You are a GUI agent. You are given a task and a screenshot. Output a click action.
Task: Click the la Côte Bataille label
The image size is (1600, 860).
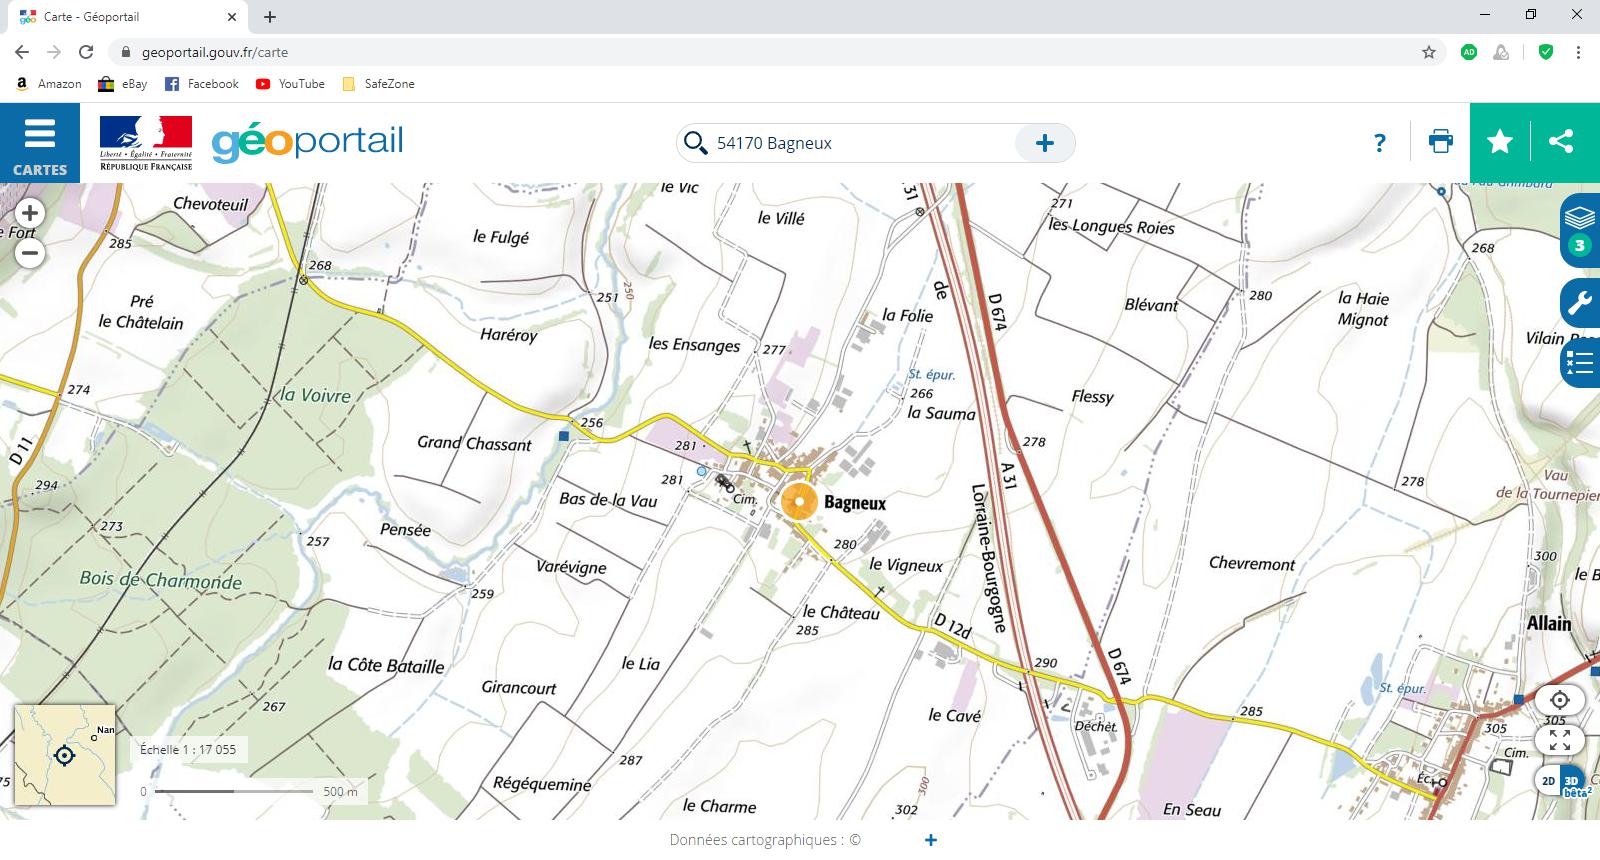[x=386, y=665]
